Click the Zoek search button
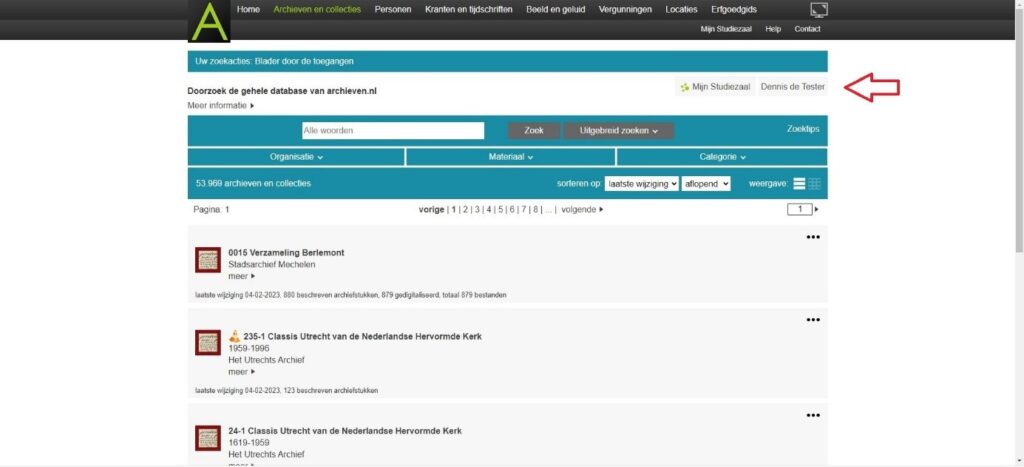Screen dimensions: 1024x467 coord(534,131)
